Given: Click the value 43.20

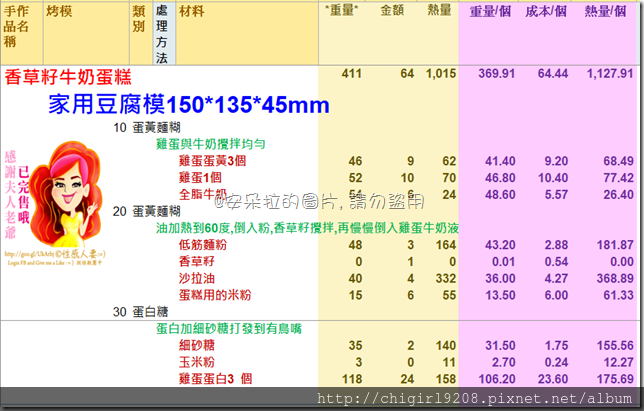Looking at the screenshot, I should coord(500,245).
